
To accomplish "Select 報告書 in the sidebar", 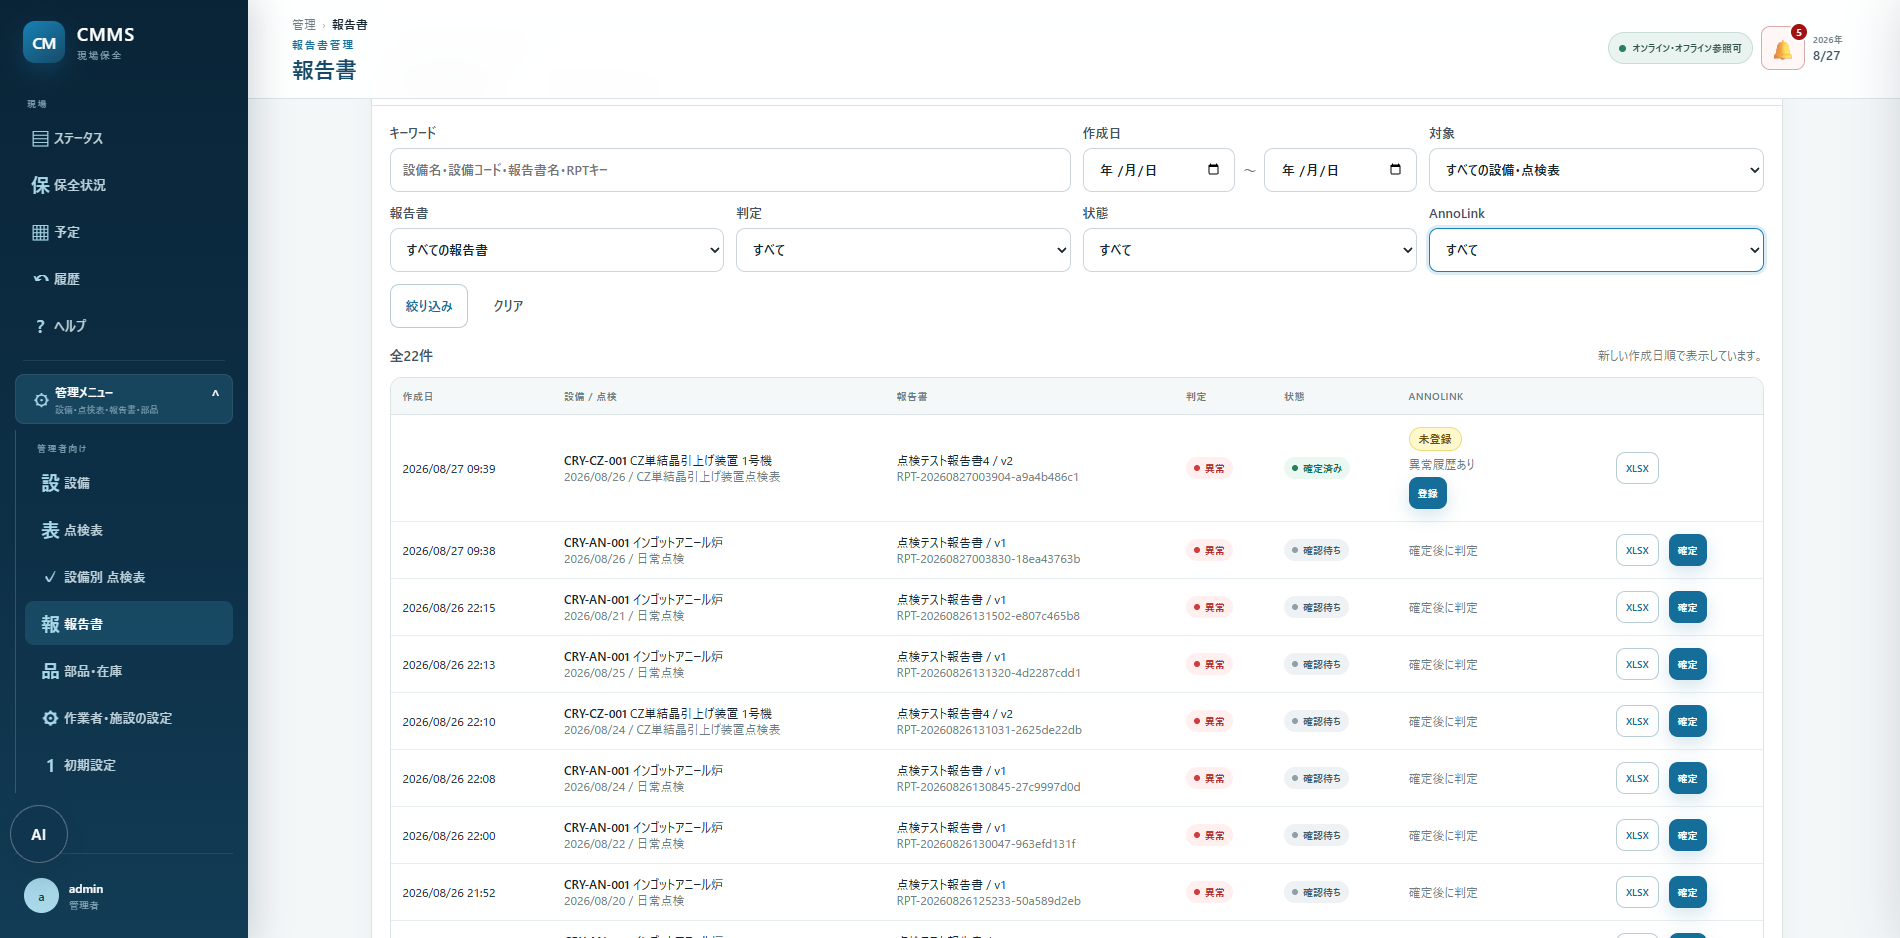I will click(x=129, y=624).
